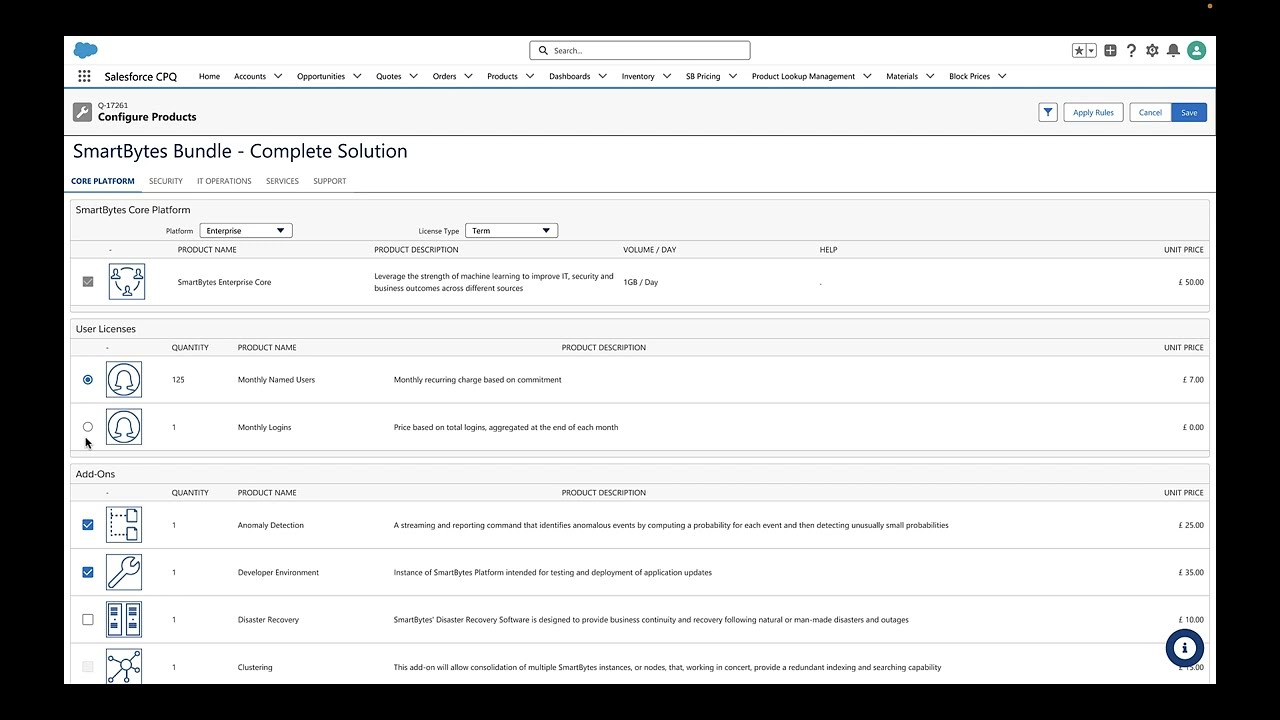
Task: Open the Setup gear icon
Action: click(x=1152, y=50)
